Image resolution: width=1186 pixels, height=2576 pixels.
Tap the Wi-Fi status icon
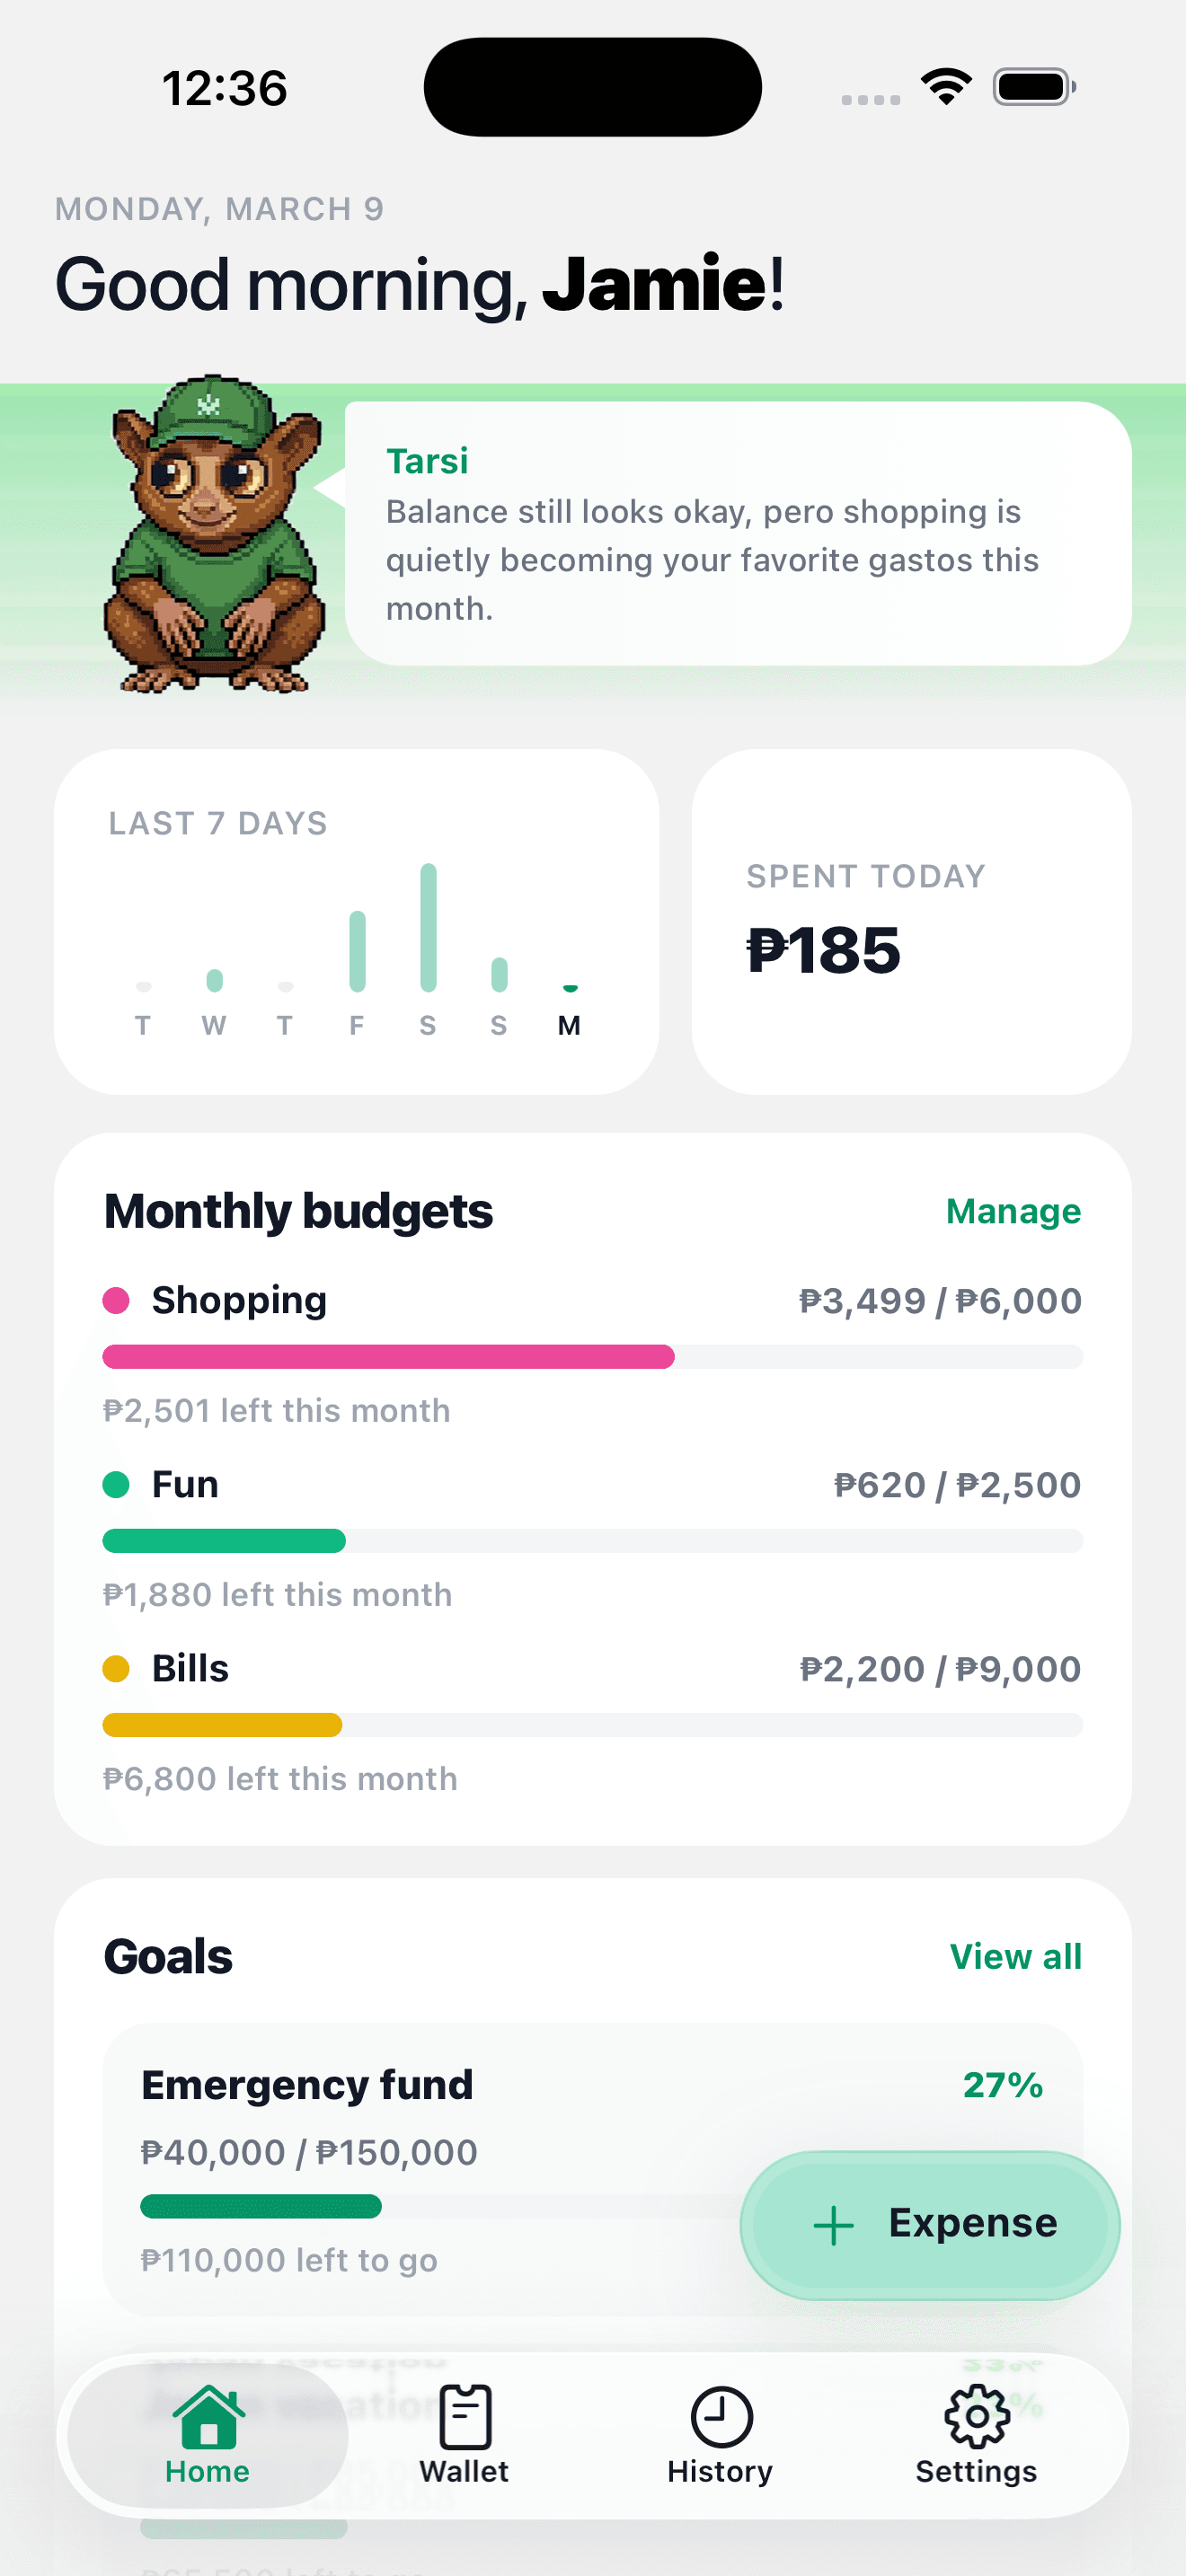click(x=946, y=87)
